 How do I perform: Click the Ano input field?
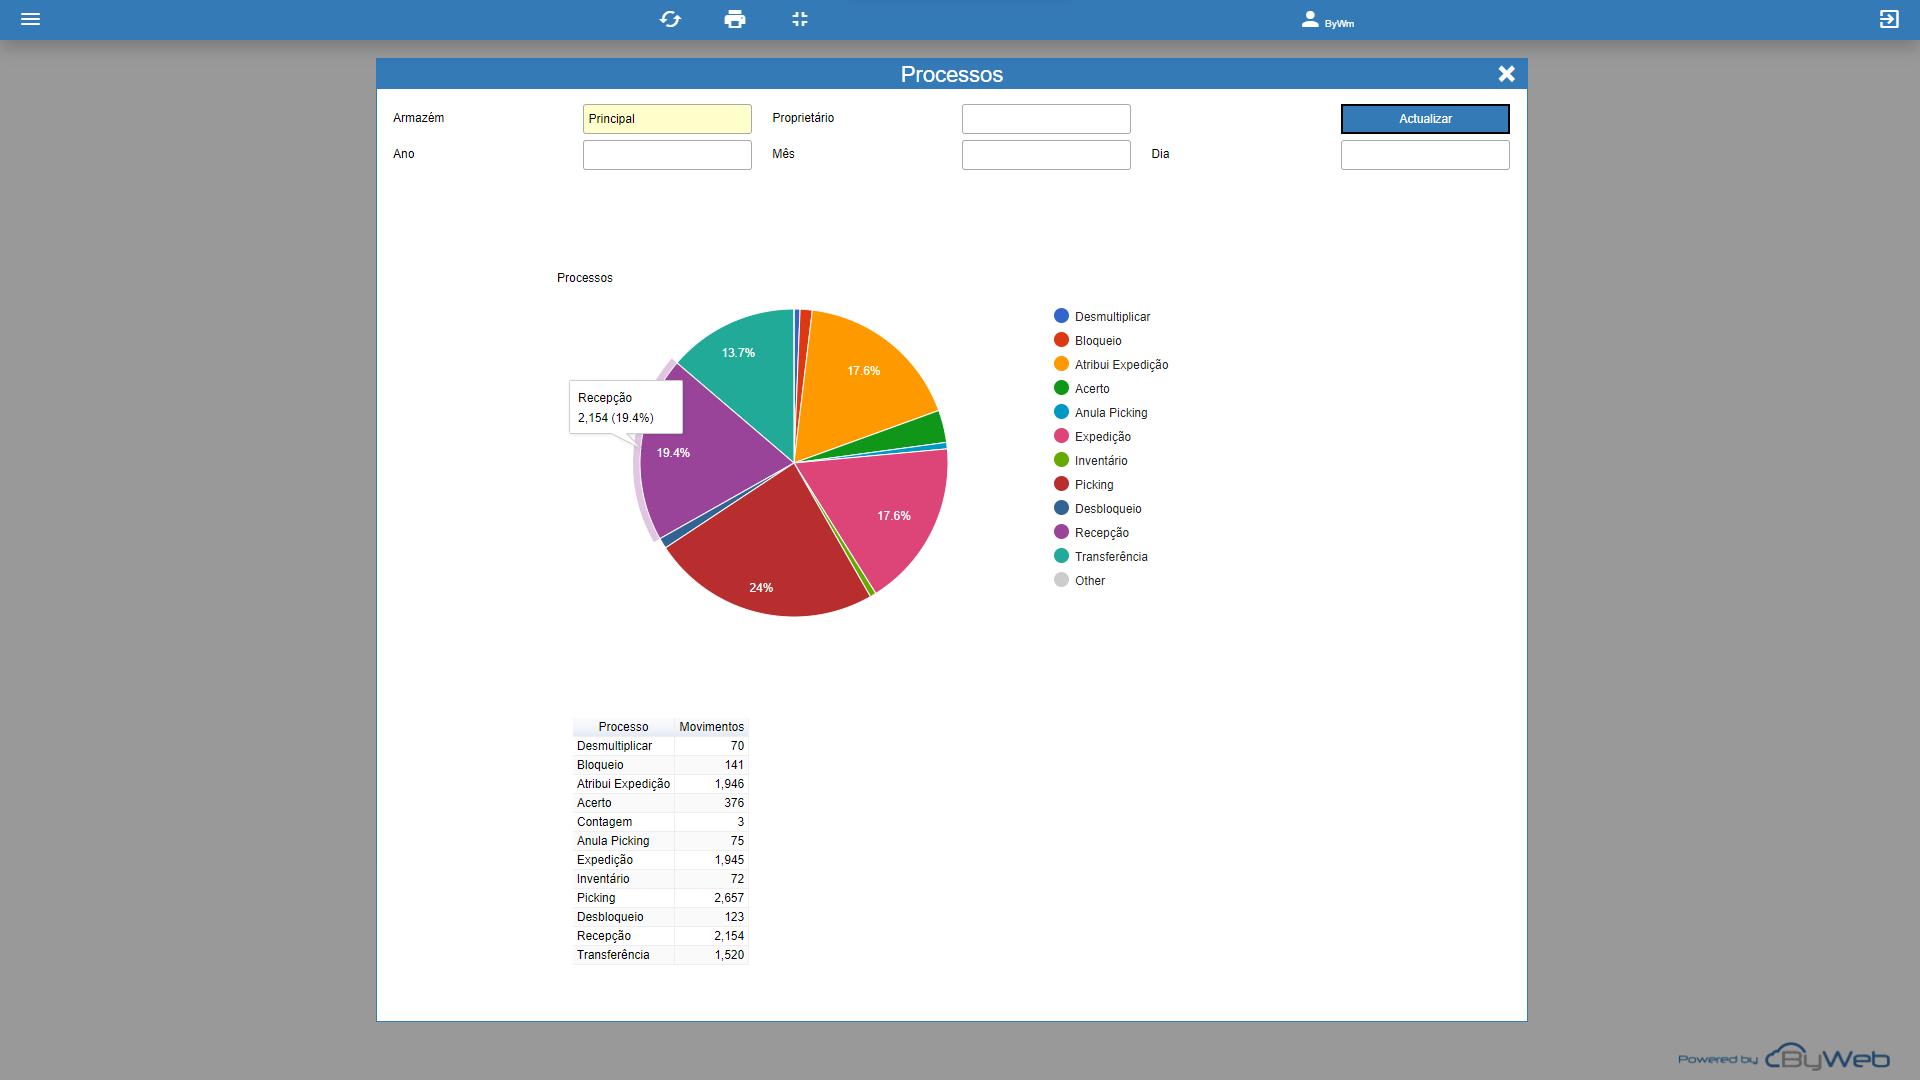click(x=667, y=155)
